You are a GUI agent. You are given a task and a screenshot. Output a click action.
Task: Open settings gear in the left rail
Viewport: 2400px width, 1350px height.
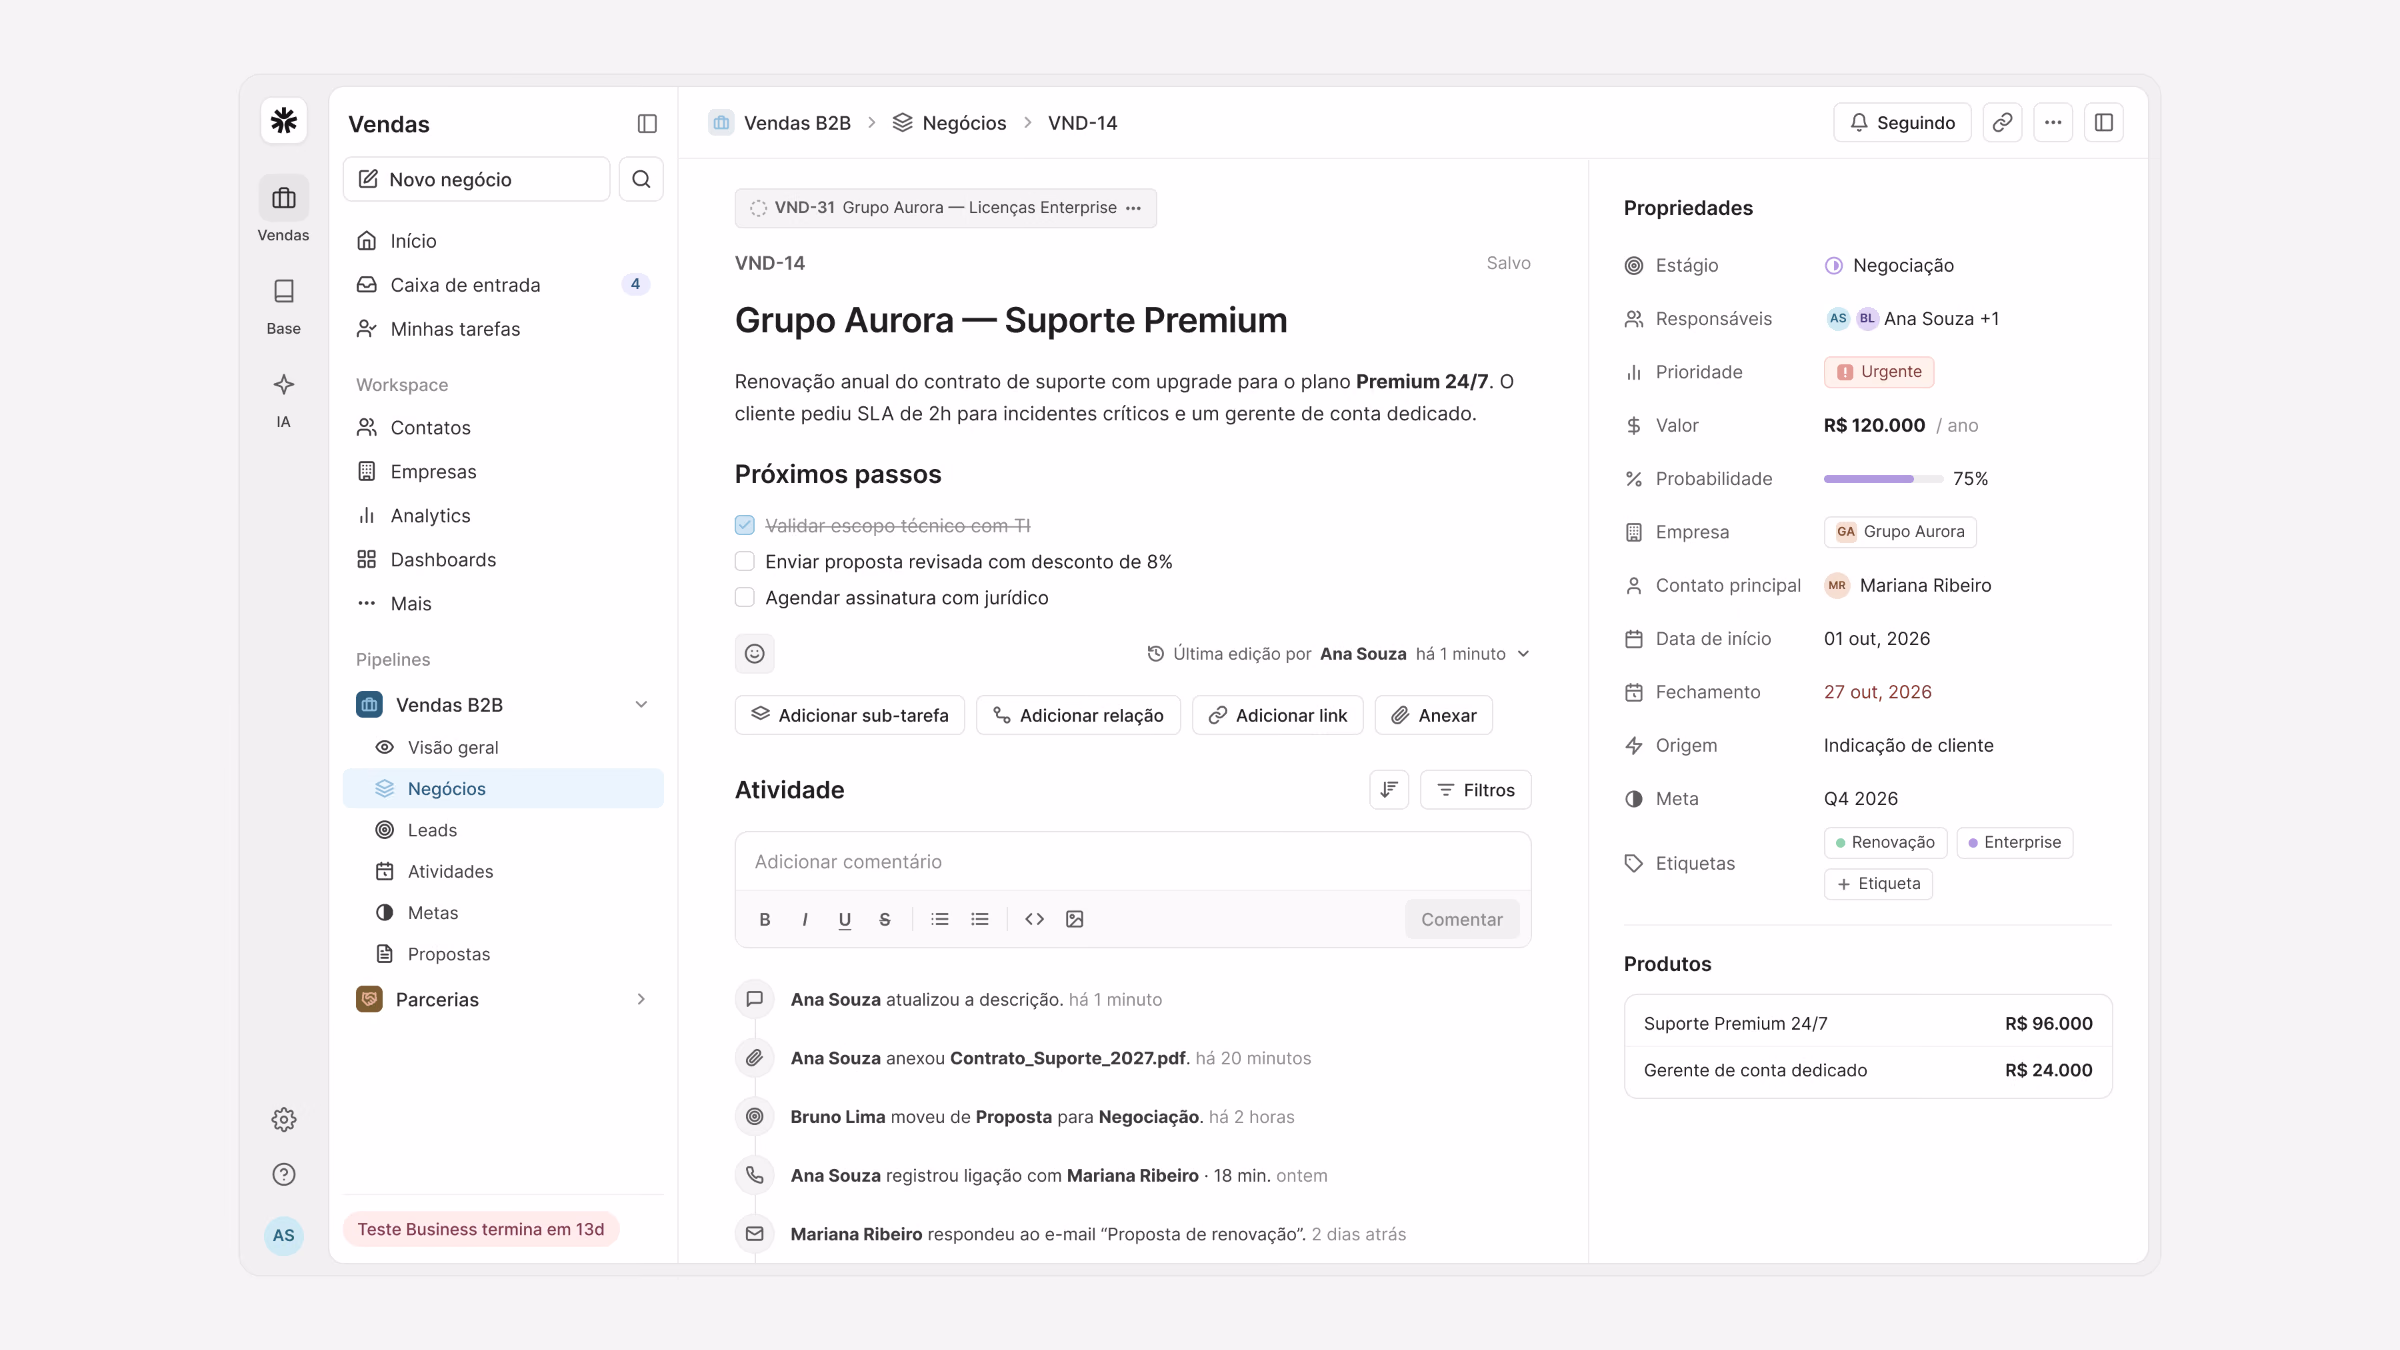click(284, 1119)
